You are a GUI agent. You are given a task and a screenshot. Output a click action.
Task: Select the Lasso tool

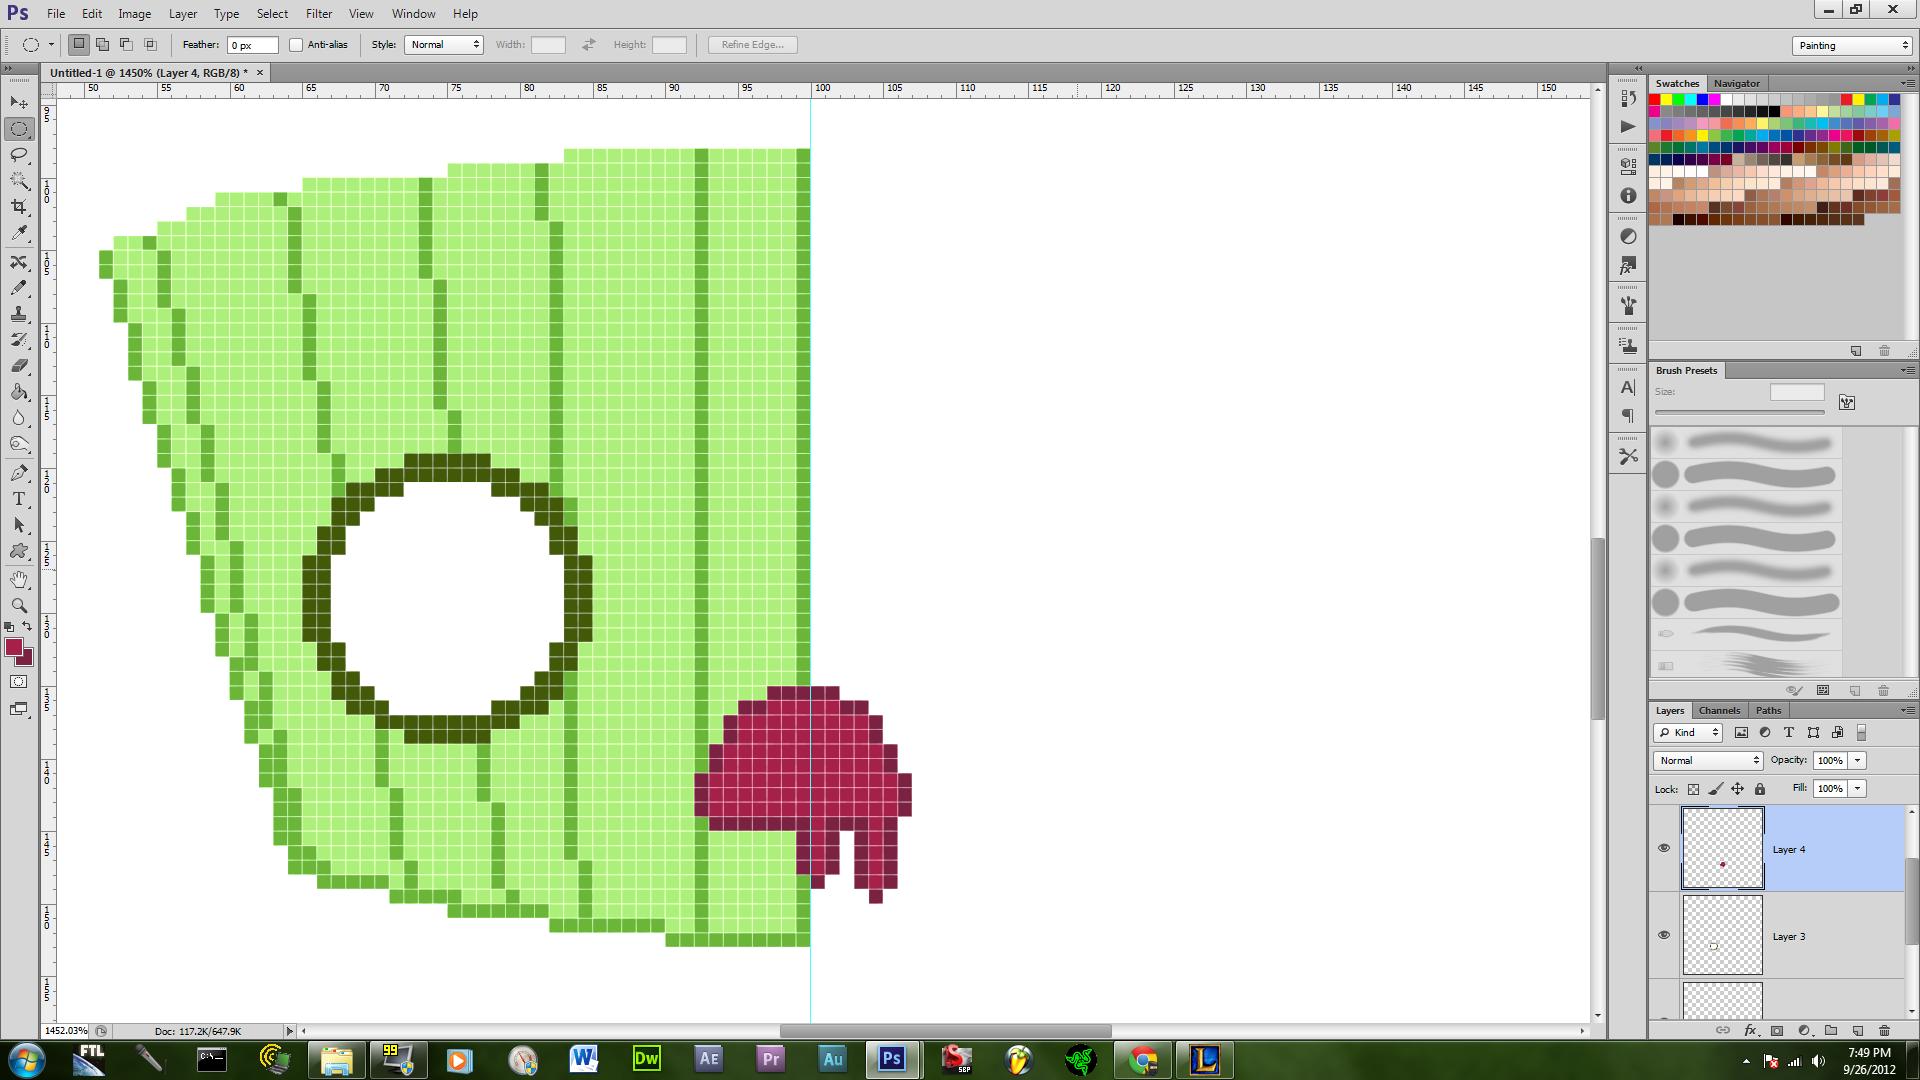(x=19, y=155)
